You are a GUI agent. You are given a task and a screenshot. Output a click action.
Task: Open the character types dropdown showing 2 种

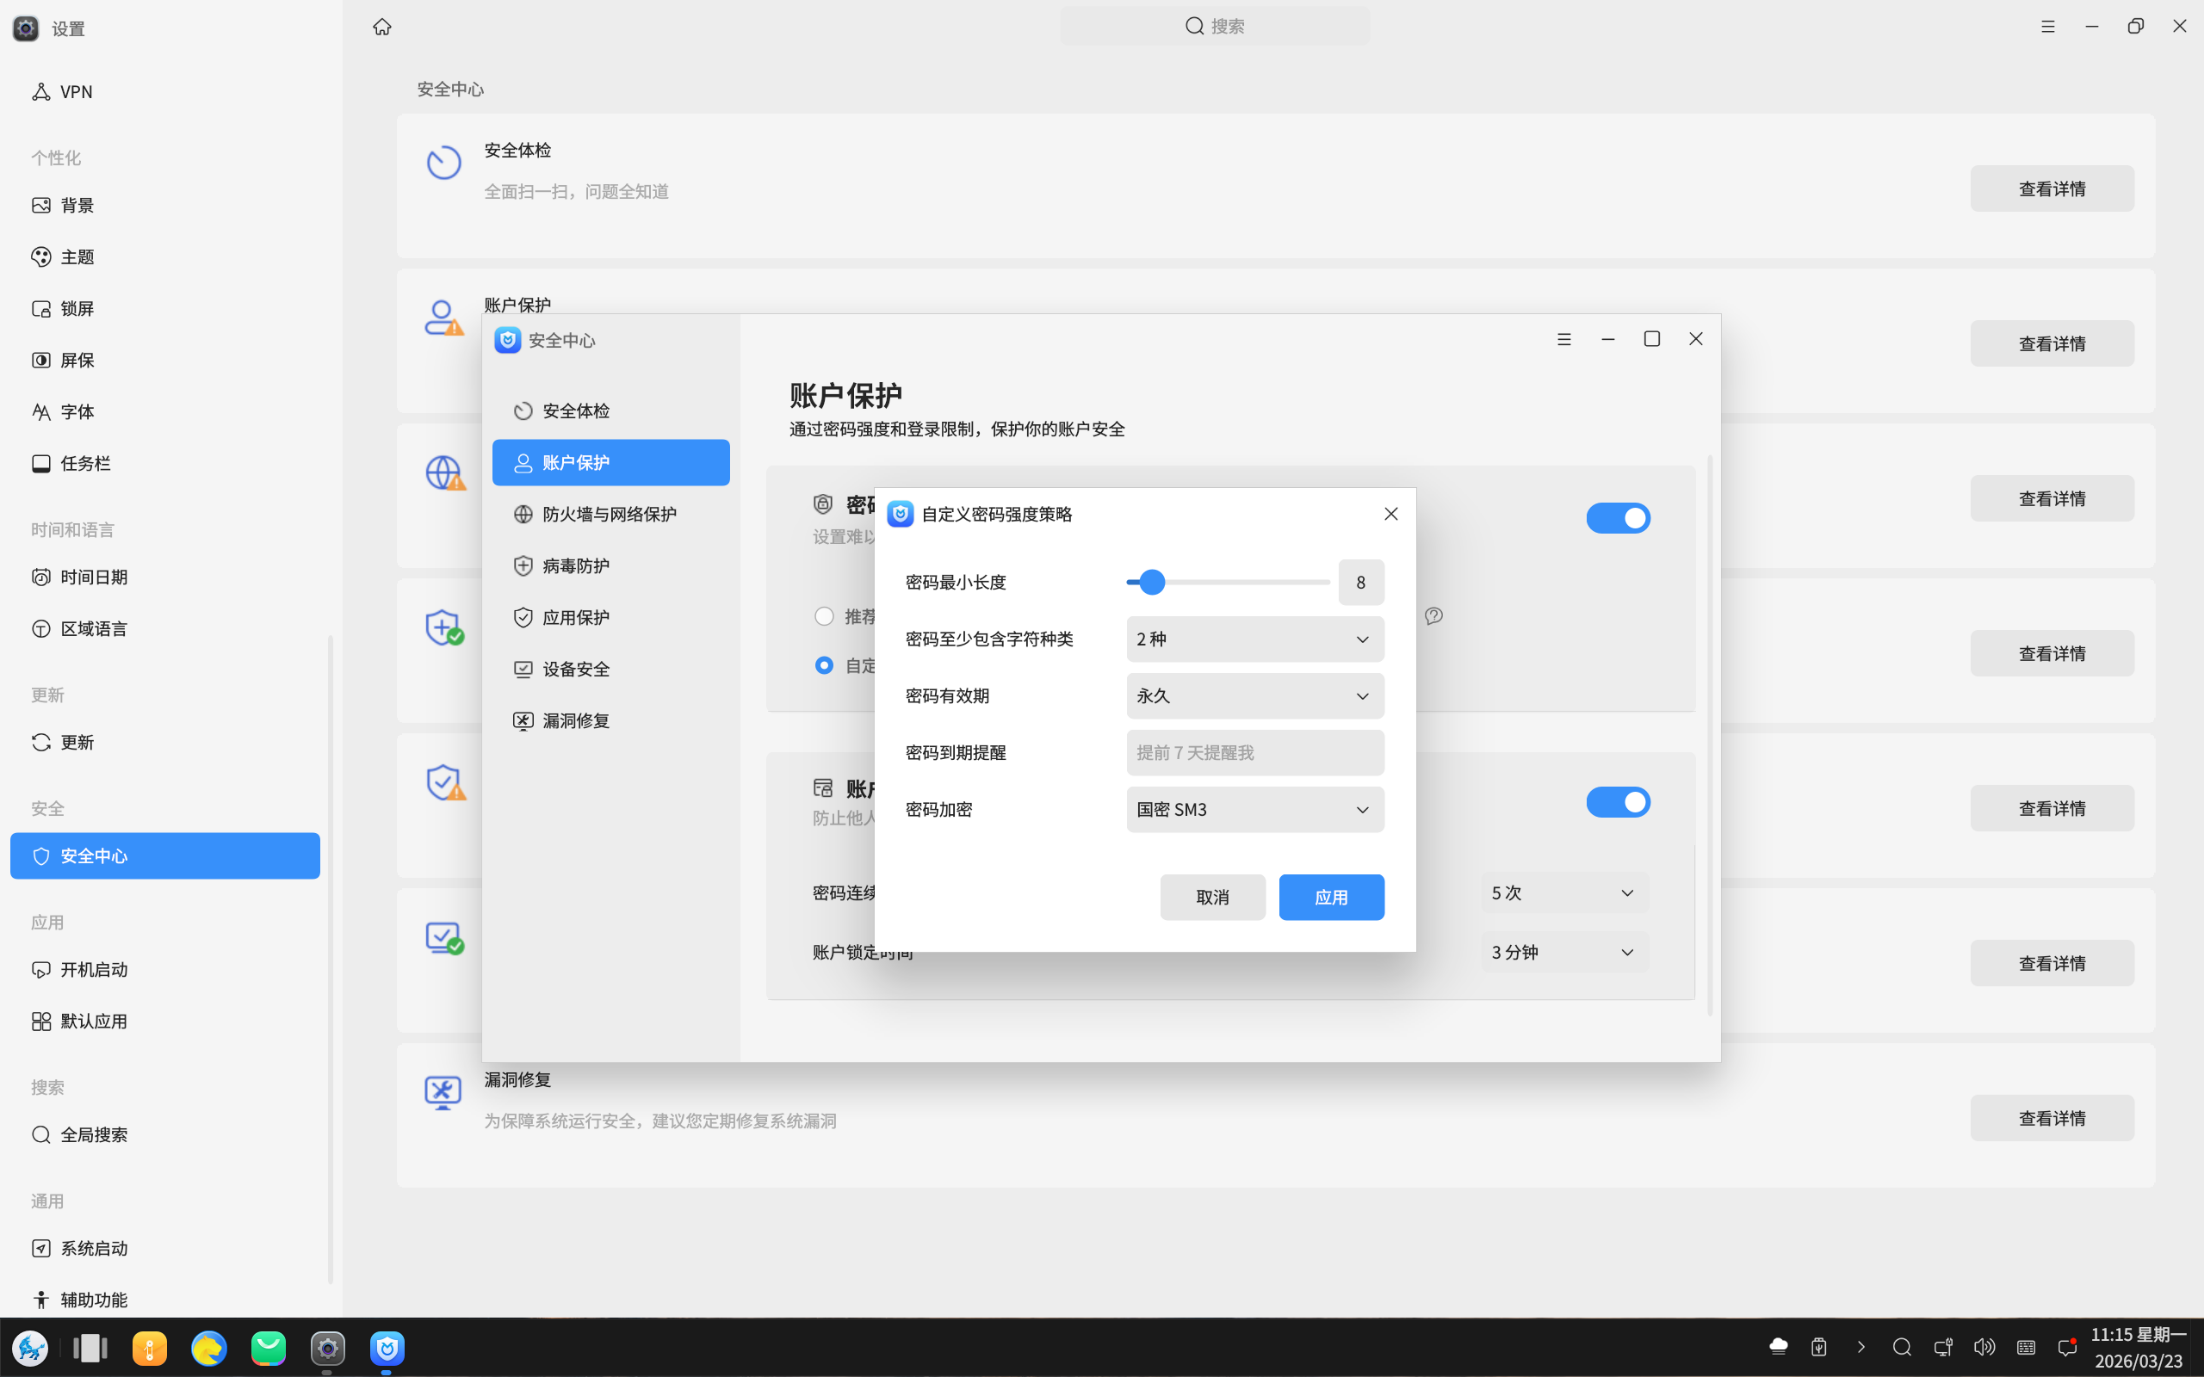point(1254,639)
